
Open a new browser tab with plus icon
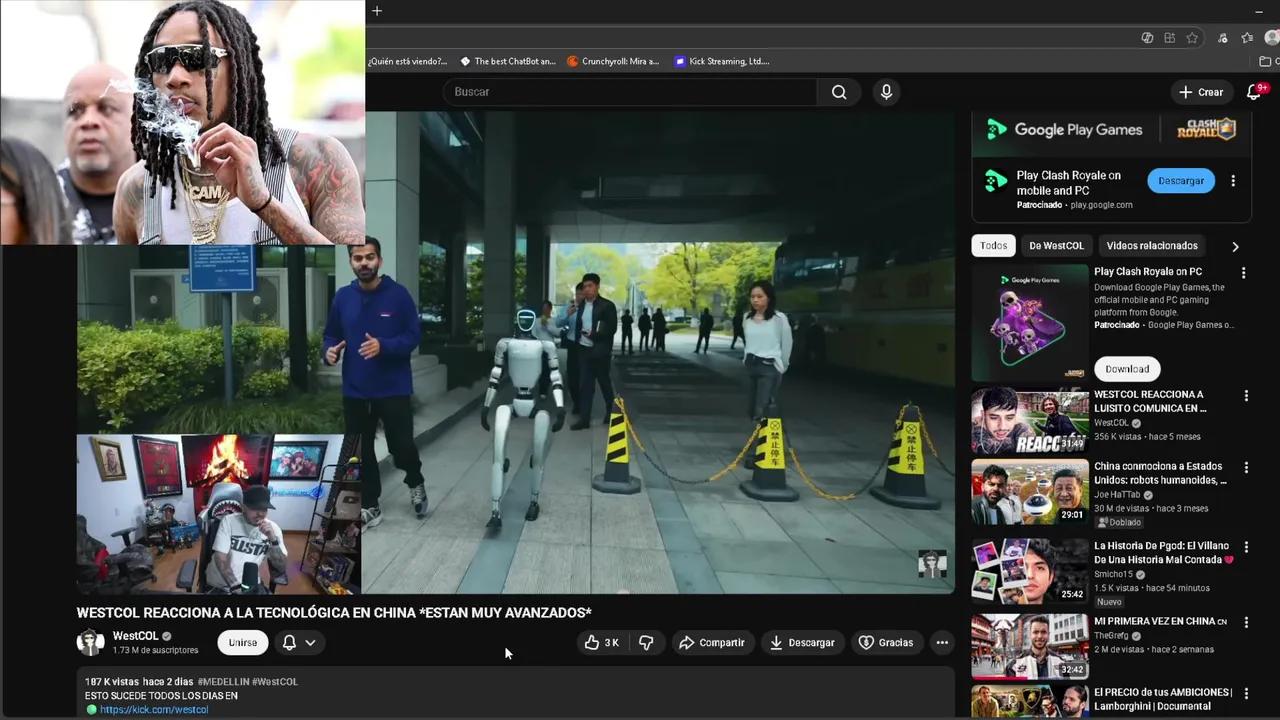click(x=377, y=11)
